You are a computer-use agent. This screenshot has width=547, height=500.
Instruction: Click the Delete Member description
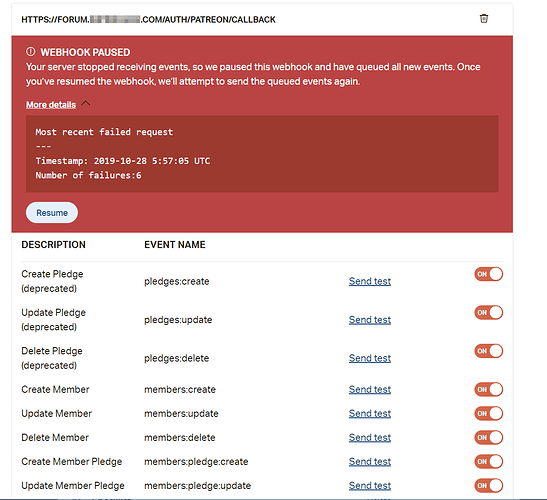pos(55,438)
